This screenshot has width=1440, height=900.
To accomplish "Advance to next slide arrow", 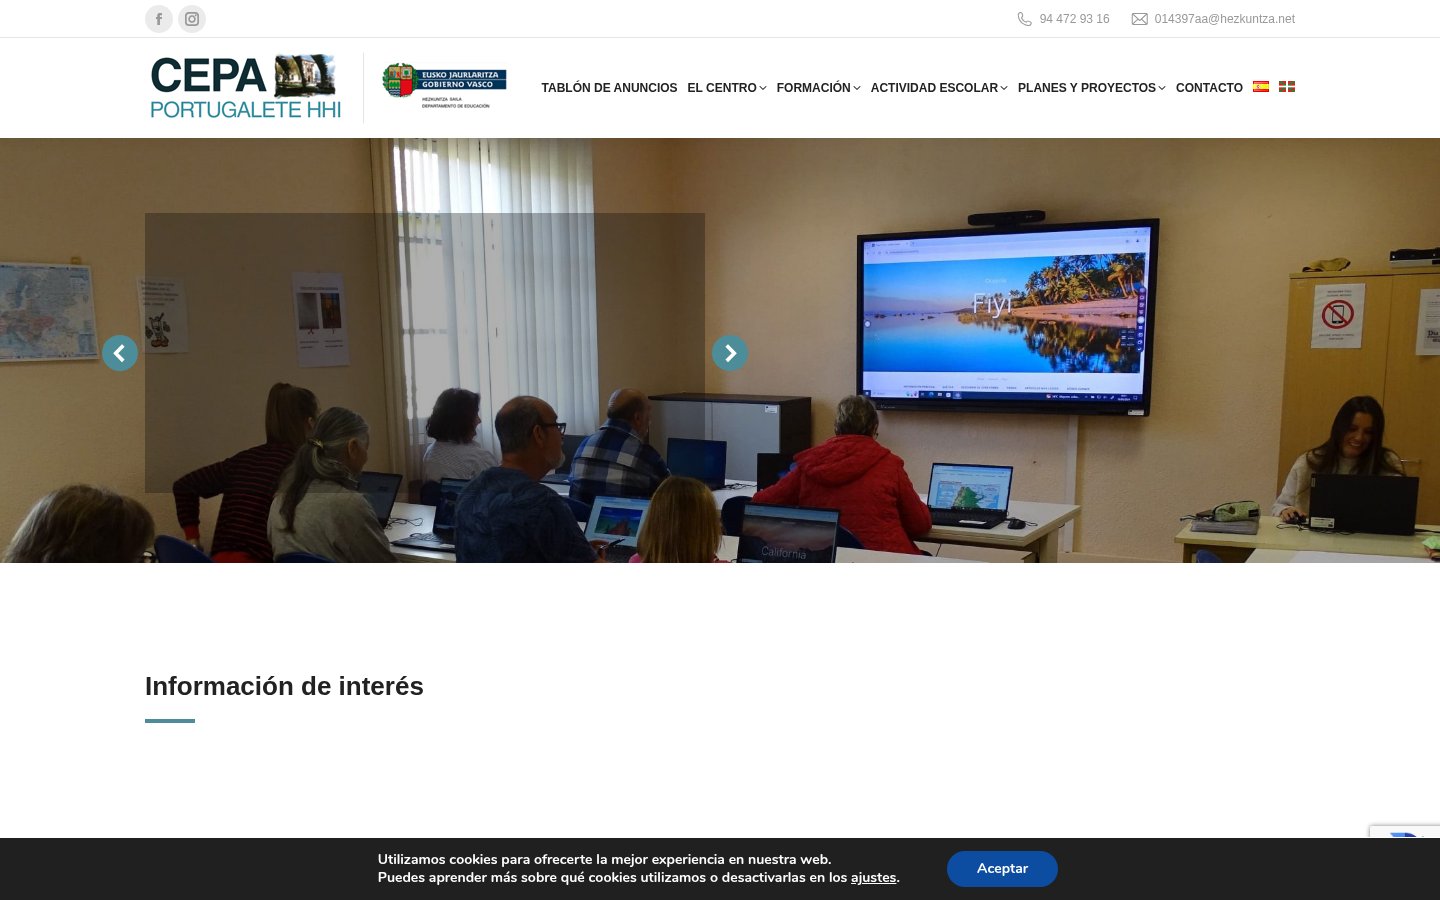I will point(730,353).
